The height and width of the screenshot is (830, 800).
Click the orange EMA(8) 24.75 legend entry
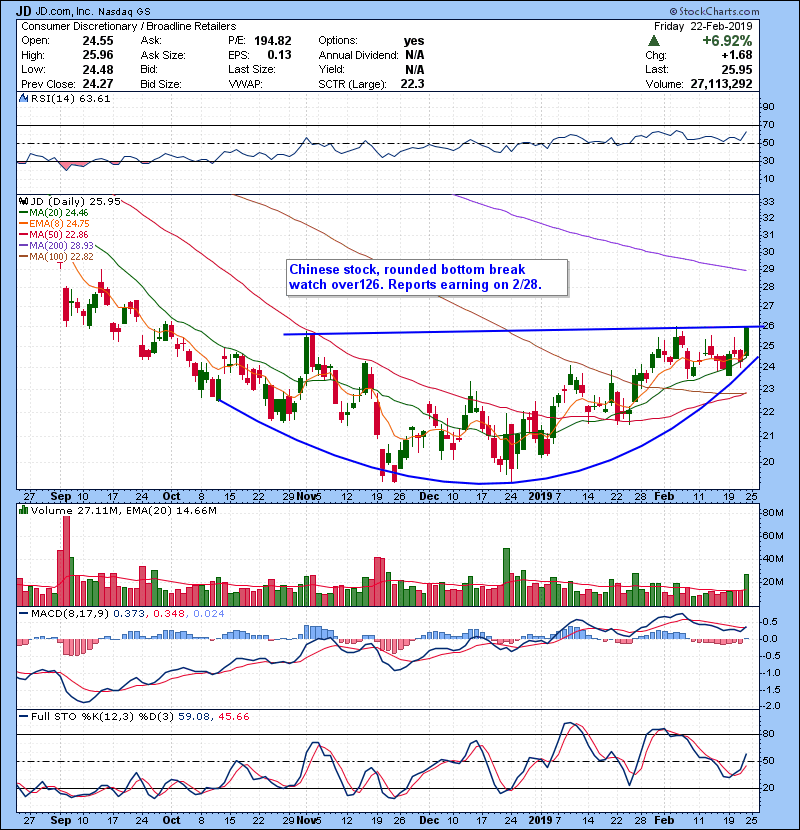[55, 224]
